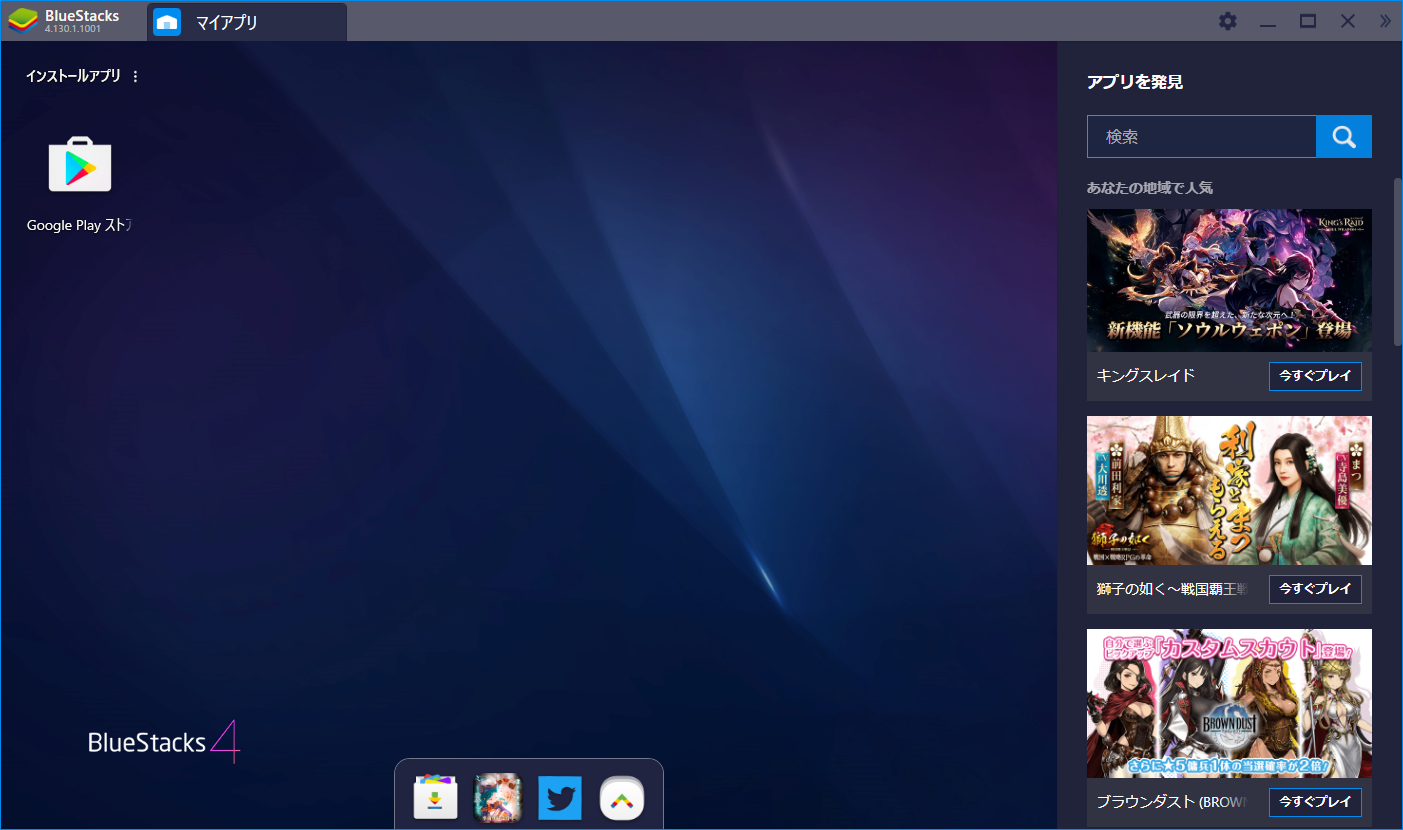The height and width of the screenshot is (830, 1403).
Task: Click the 獅子の如く～戦国覇王 title text
Action: 1171,589
